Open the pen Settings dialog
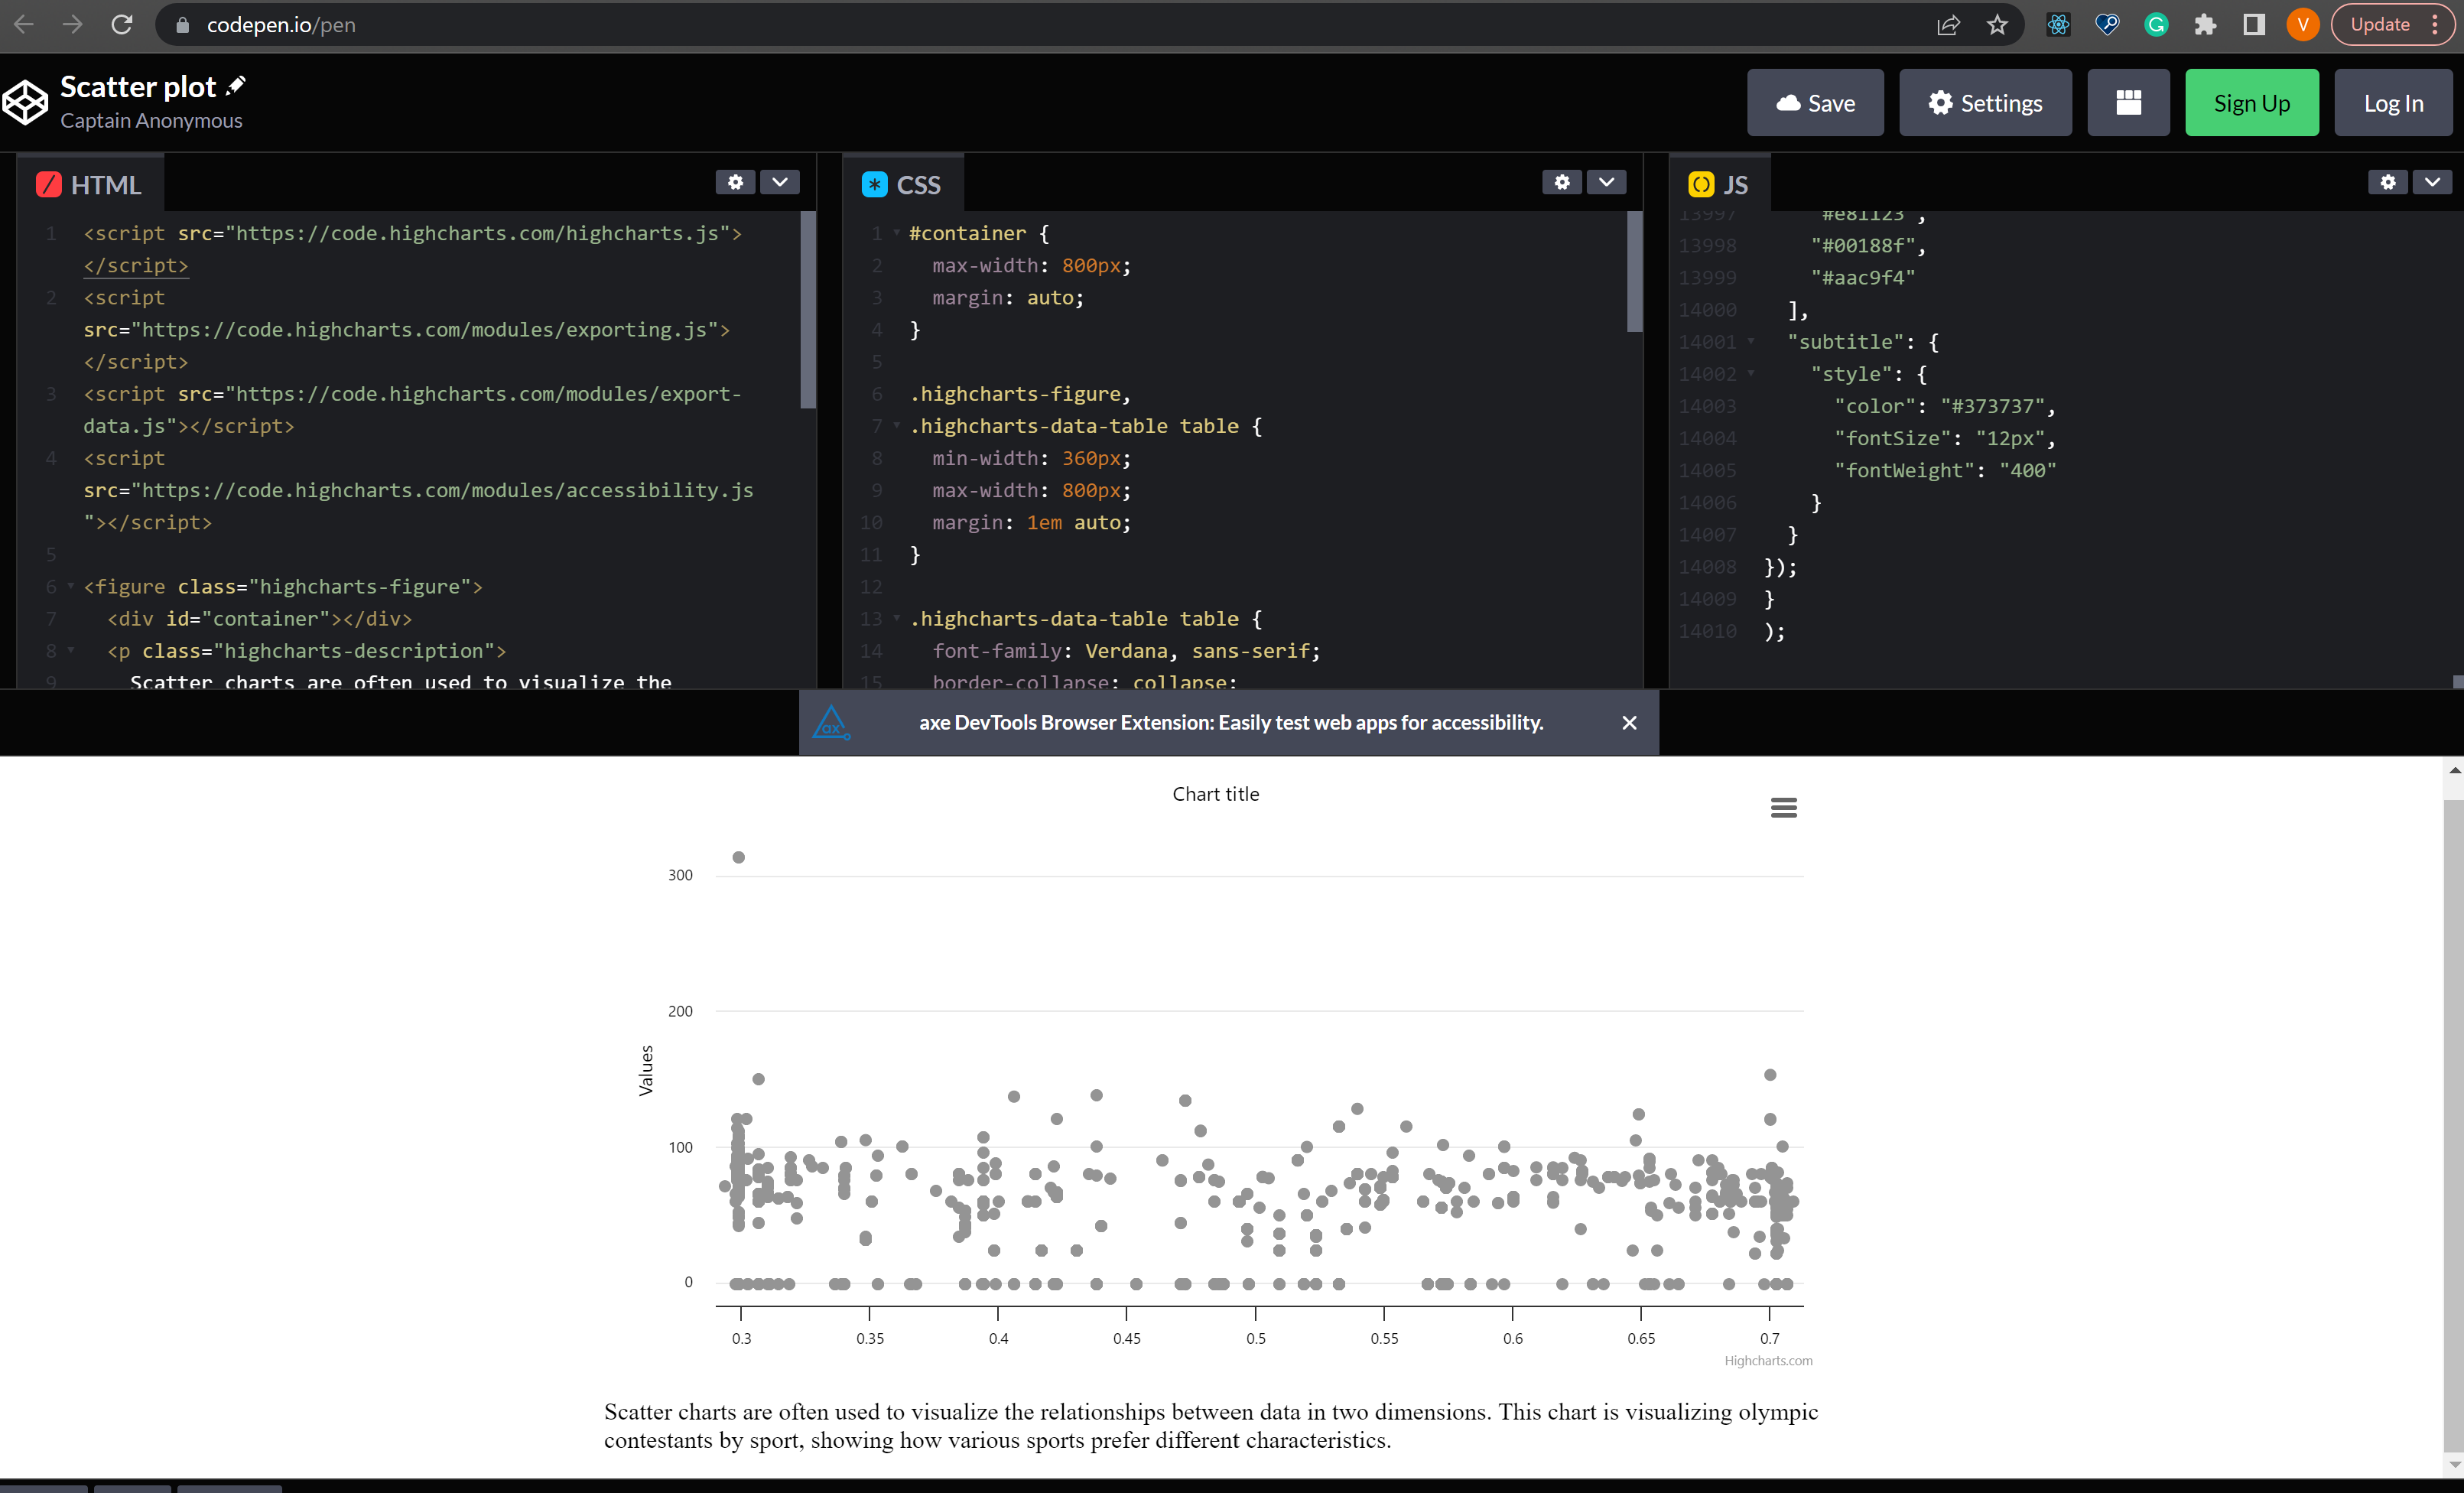The image size is (2464, 1493). (1985, 102)
